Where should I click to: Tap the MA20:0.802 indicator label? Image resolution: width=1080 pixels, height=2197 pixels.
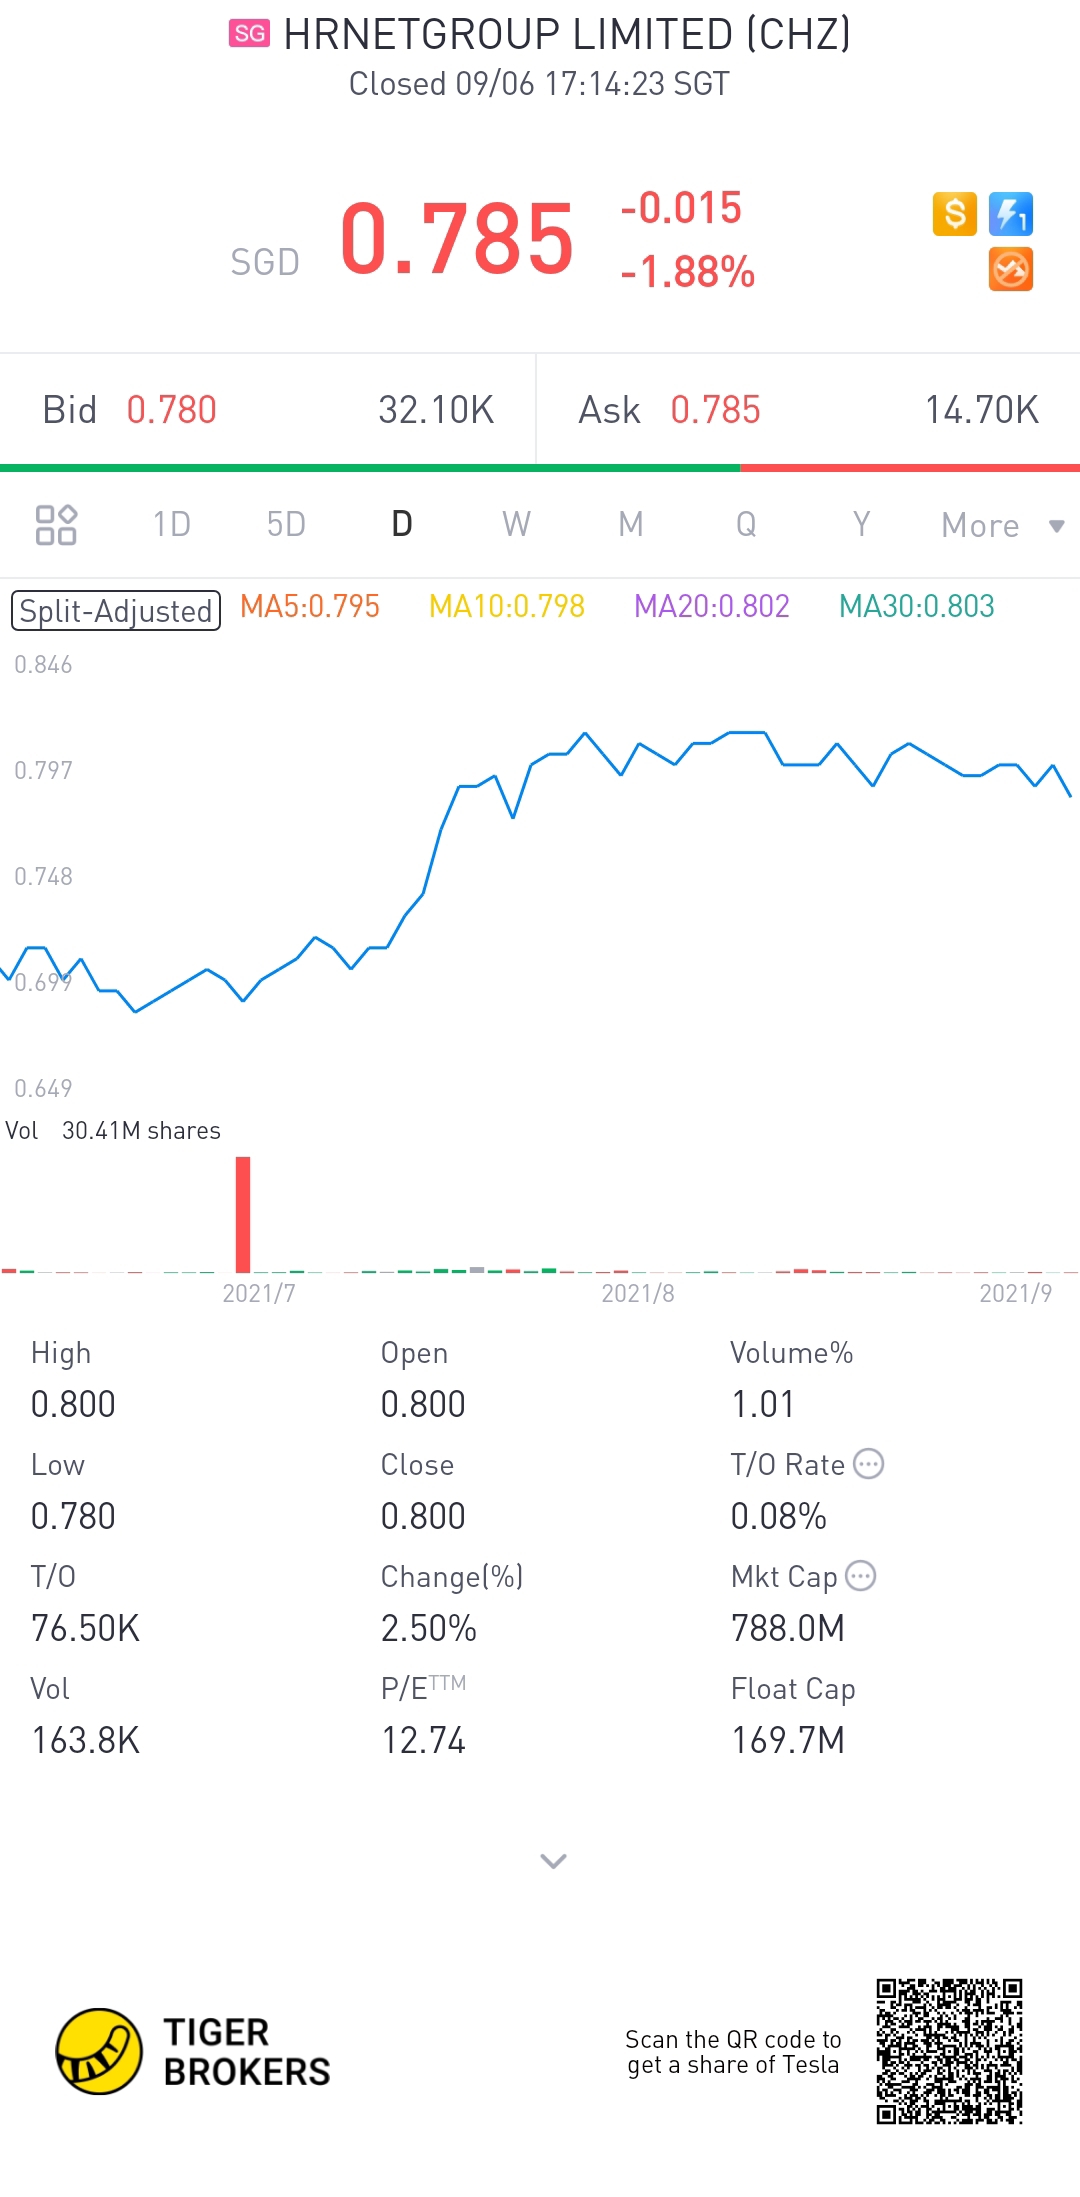[712, 606]
